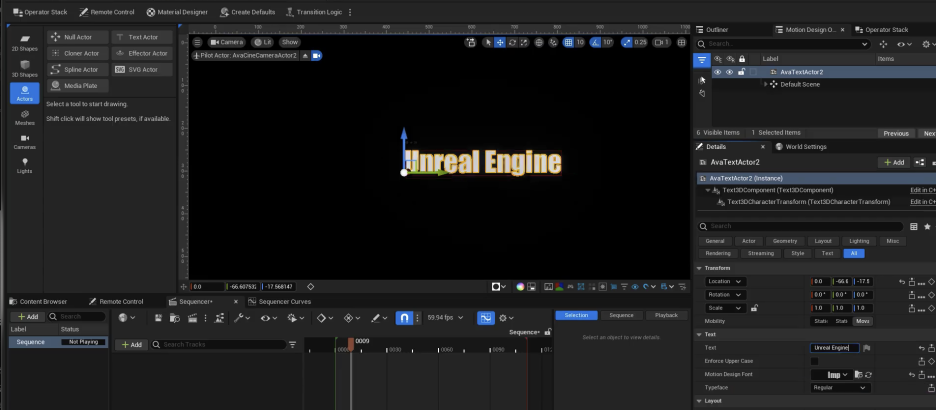Toggle rotation angle snapping
Screen dimensions: 936x410
point(595,42)
